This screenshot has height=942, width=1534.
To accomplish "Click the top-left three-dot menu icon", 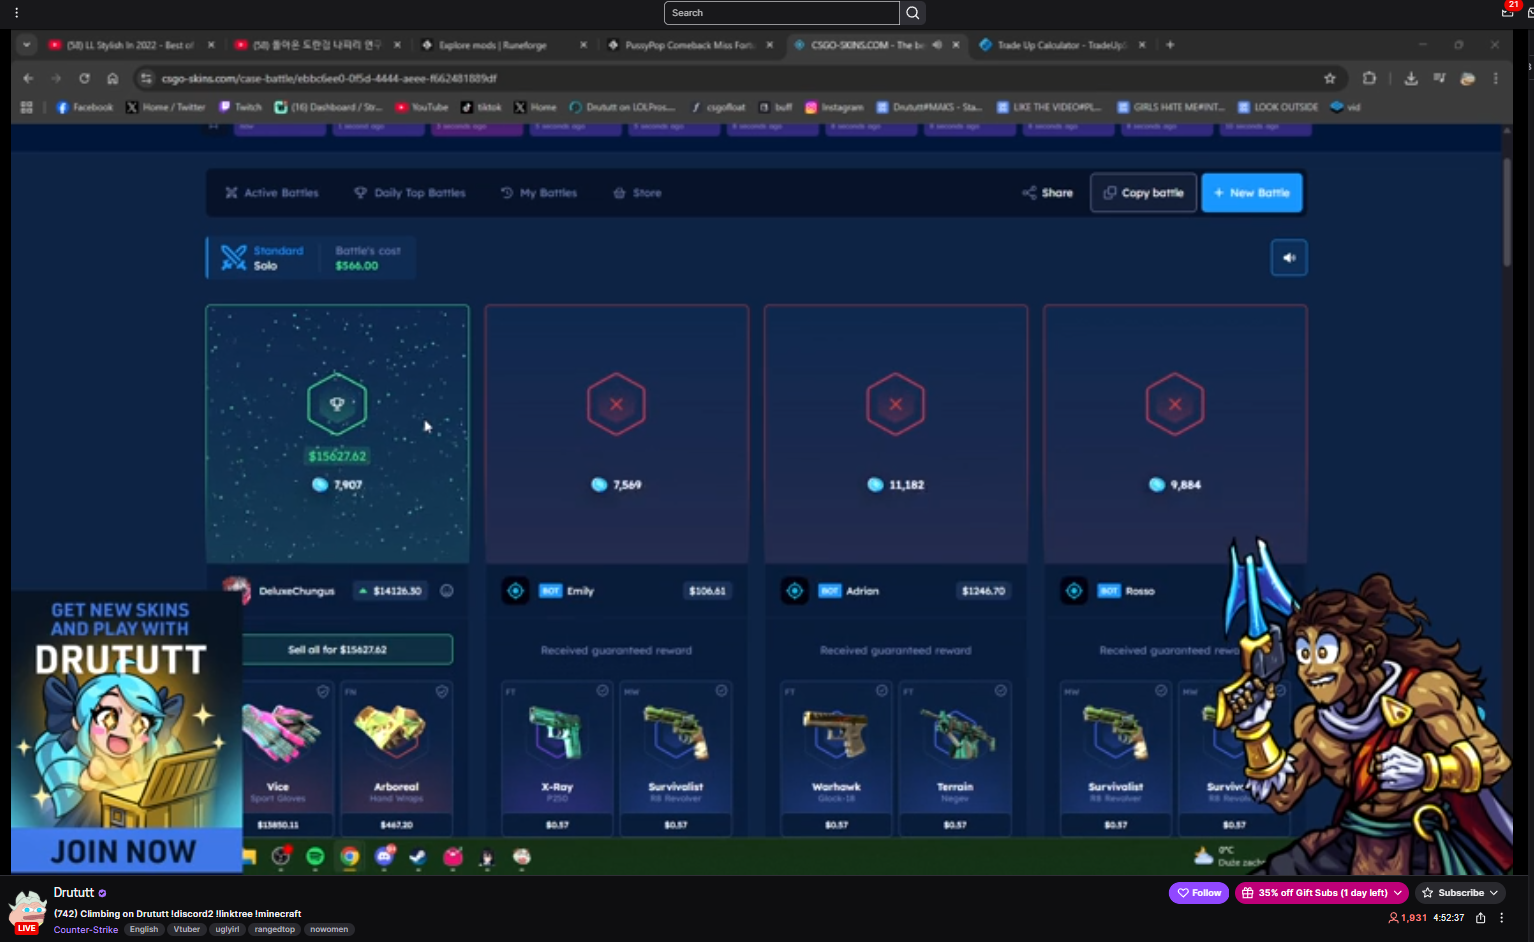I will coord(16,13).
